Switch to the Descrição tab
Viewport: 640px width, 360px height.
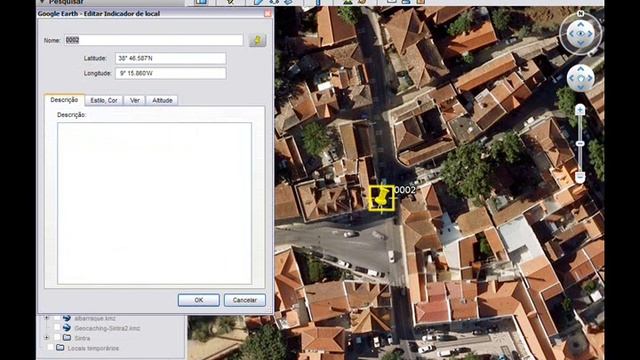(64, 100)
